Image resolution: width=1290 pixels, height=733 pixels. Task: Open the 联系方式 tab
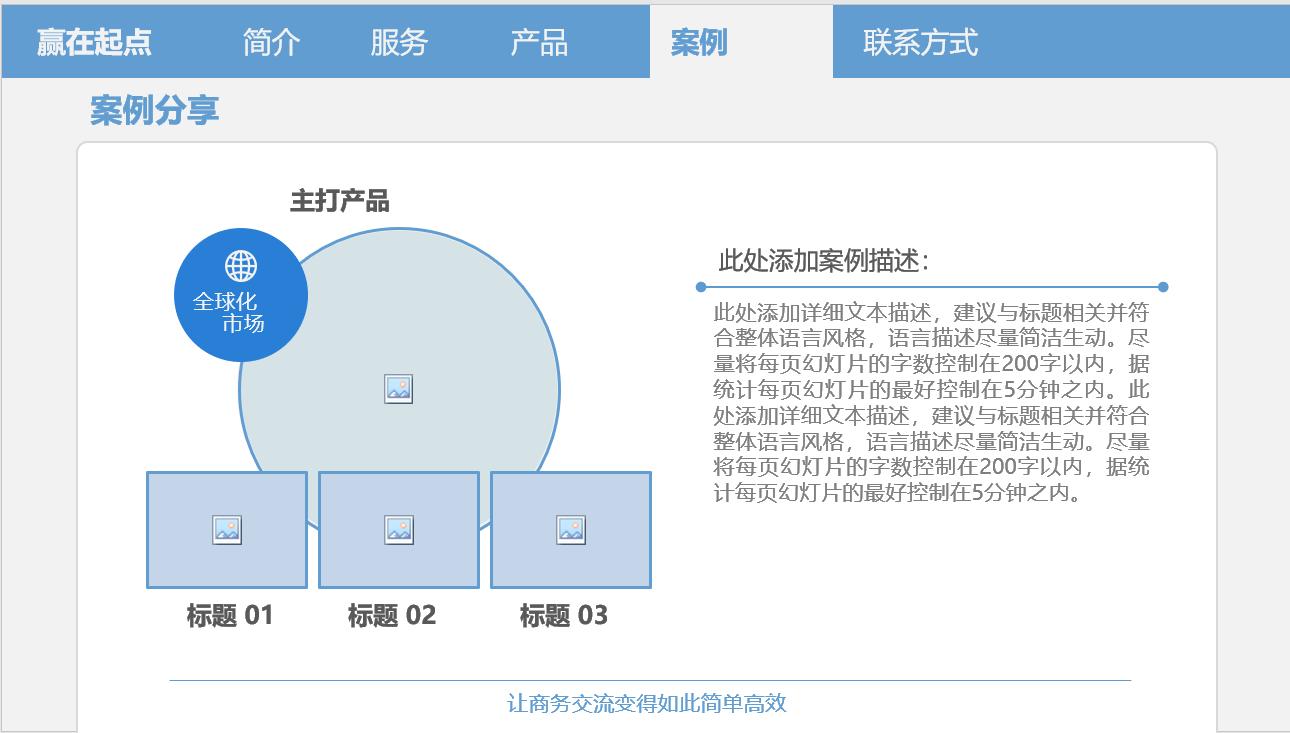tap(919, 42)
